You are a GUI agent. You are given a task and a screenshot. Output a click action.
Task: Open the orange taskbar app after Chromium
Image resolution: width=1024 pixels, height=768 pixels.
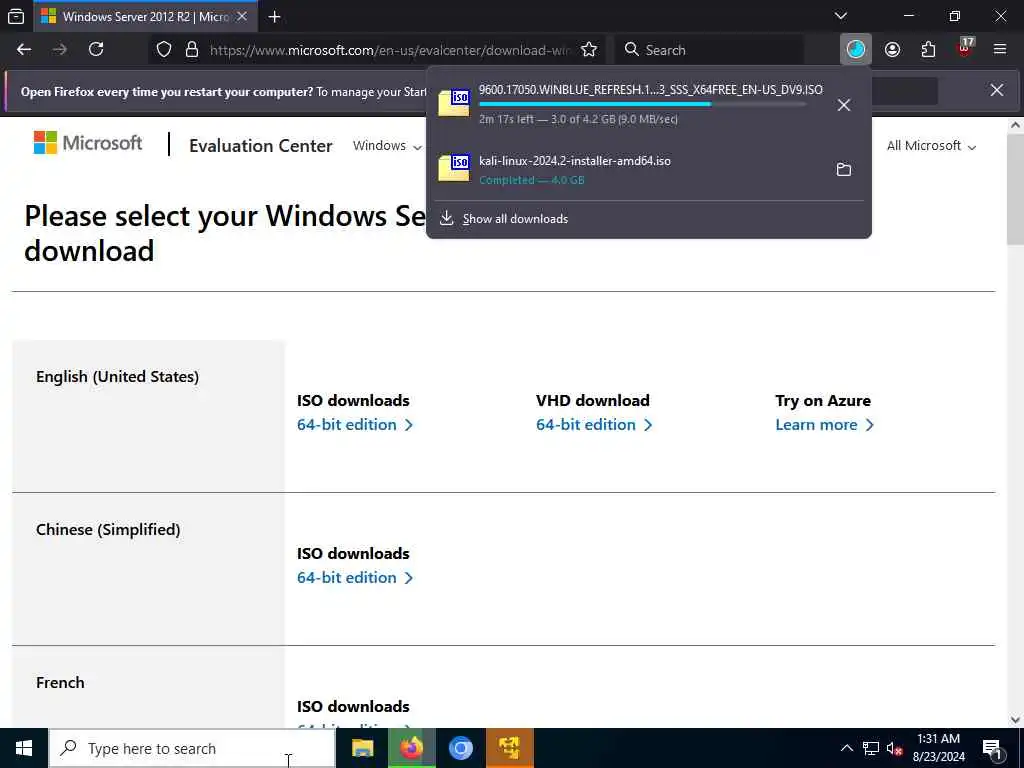pos(509,748)
